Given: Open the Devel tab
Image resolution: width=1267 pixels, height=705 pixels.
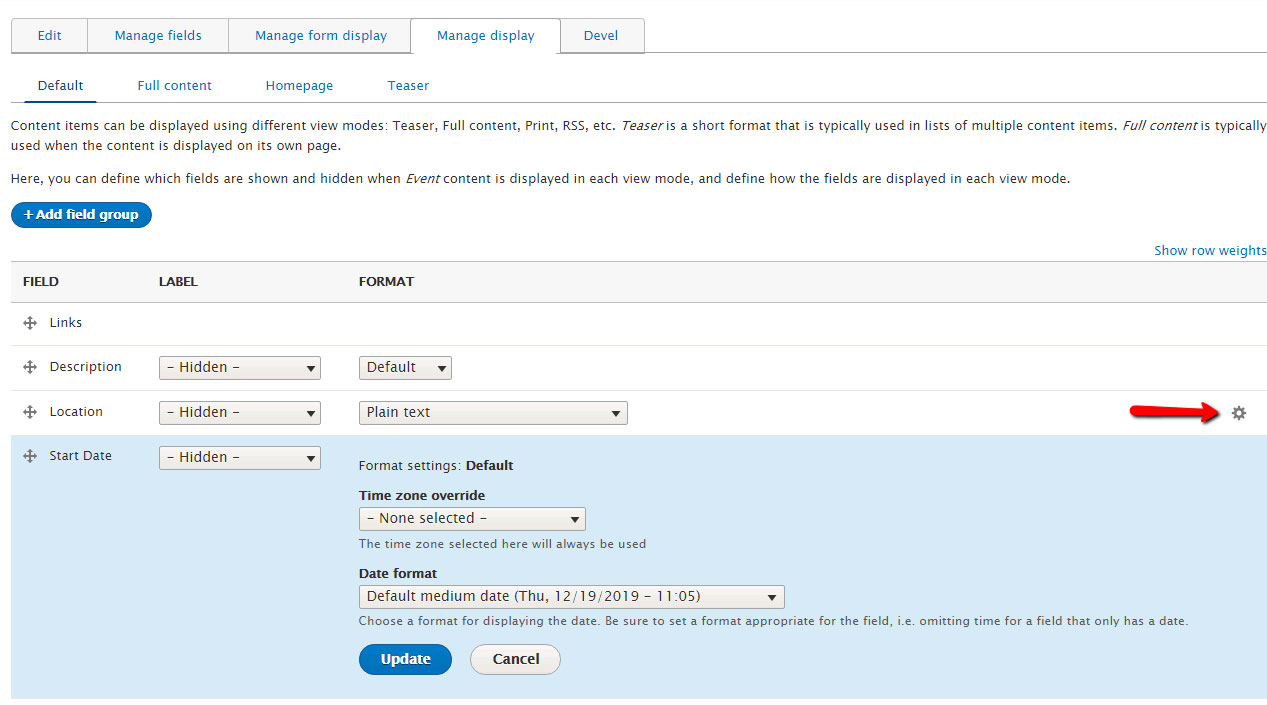Looking at the screenshot, I should click(x=601, y=35).
